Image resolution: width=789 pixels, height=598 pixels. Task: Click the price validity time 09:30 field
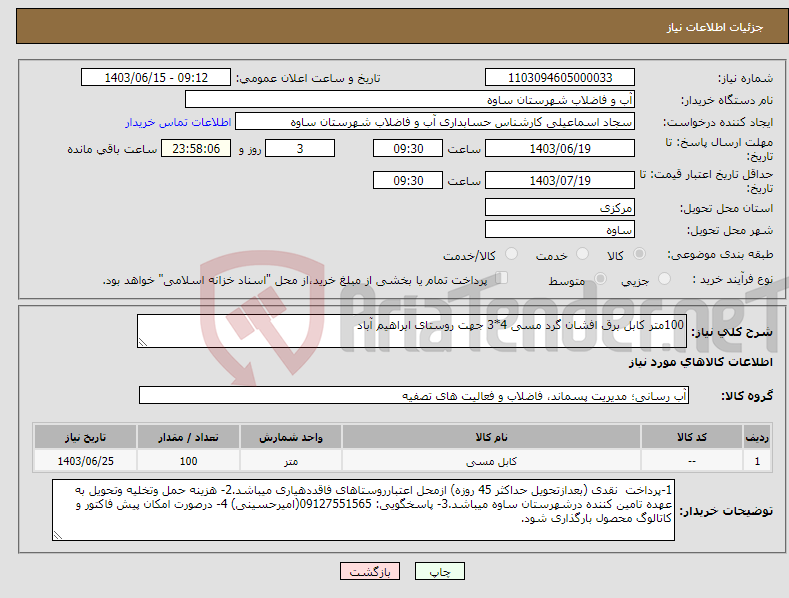click(x=408, y=180)
